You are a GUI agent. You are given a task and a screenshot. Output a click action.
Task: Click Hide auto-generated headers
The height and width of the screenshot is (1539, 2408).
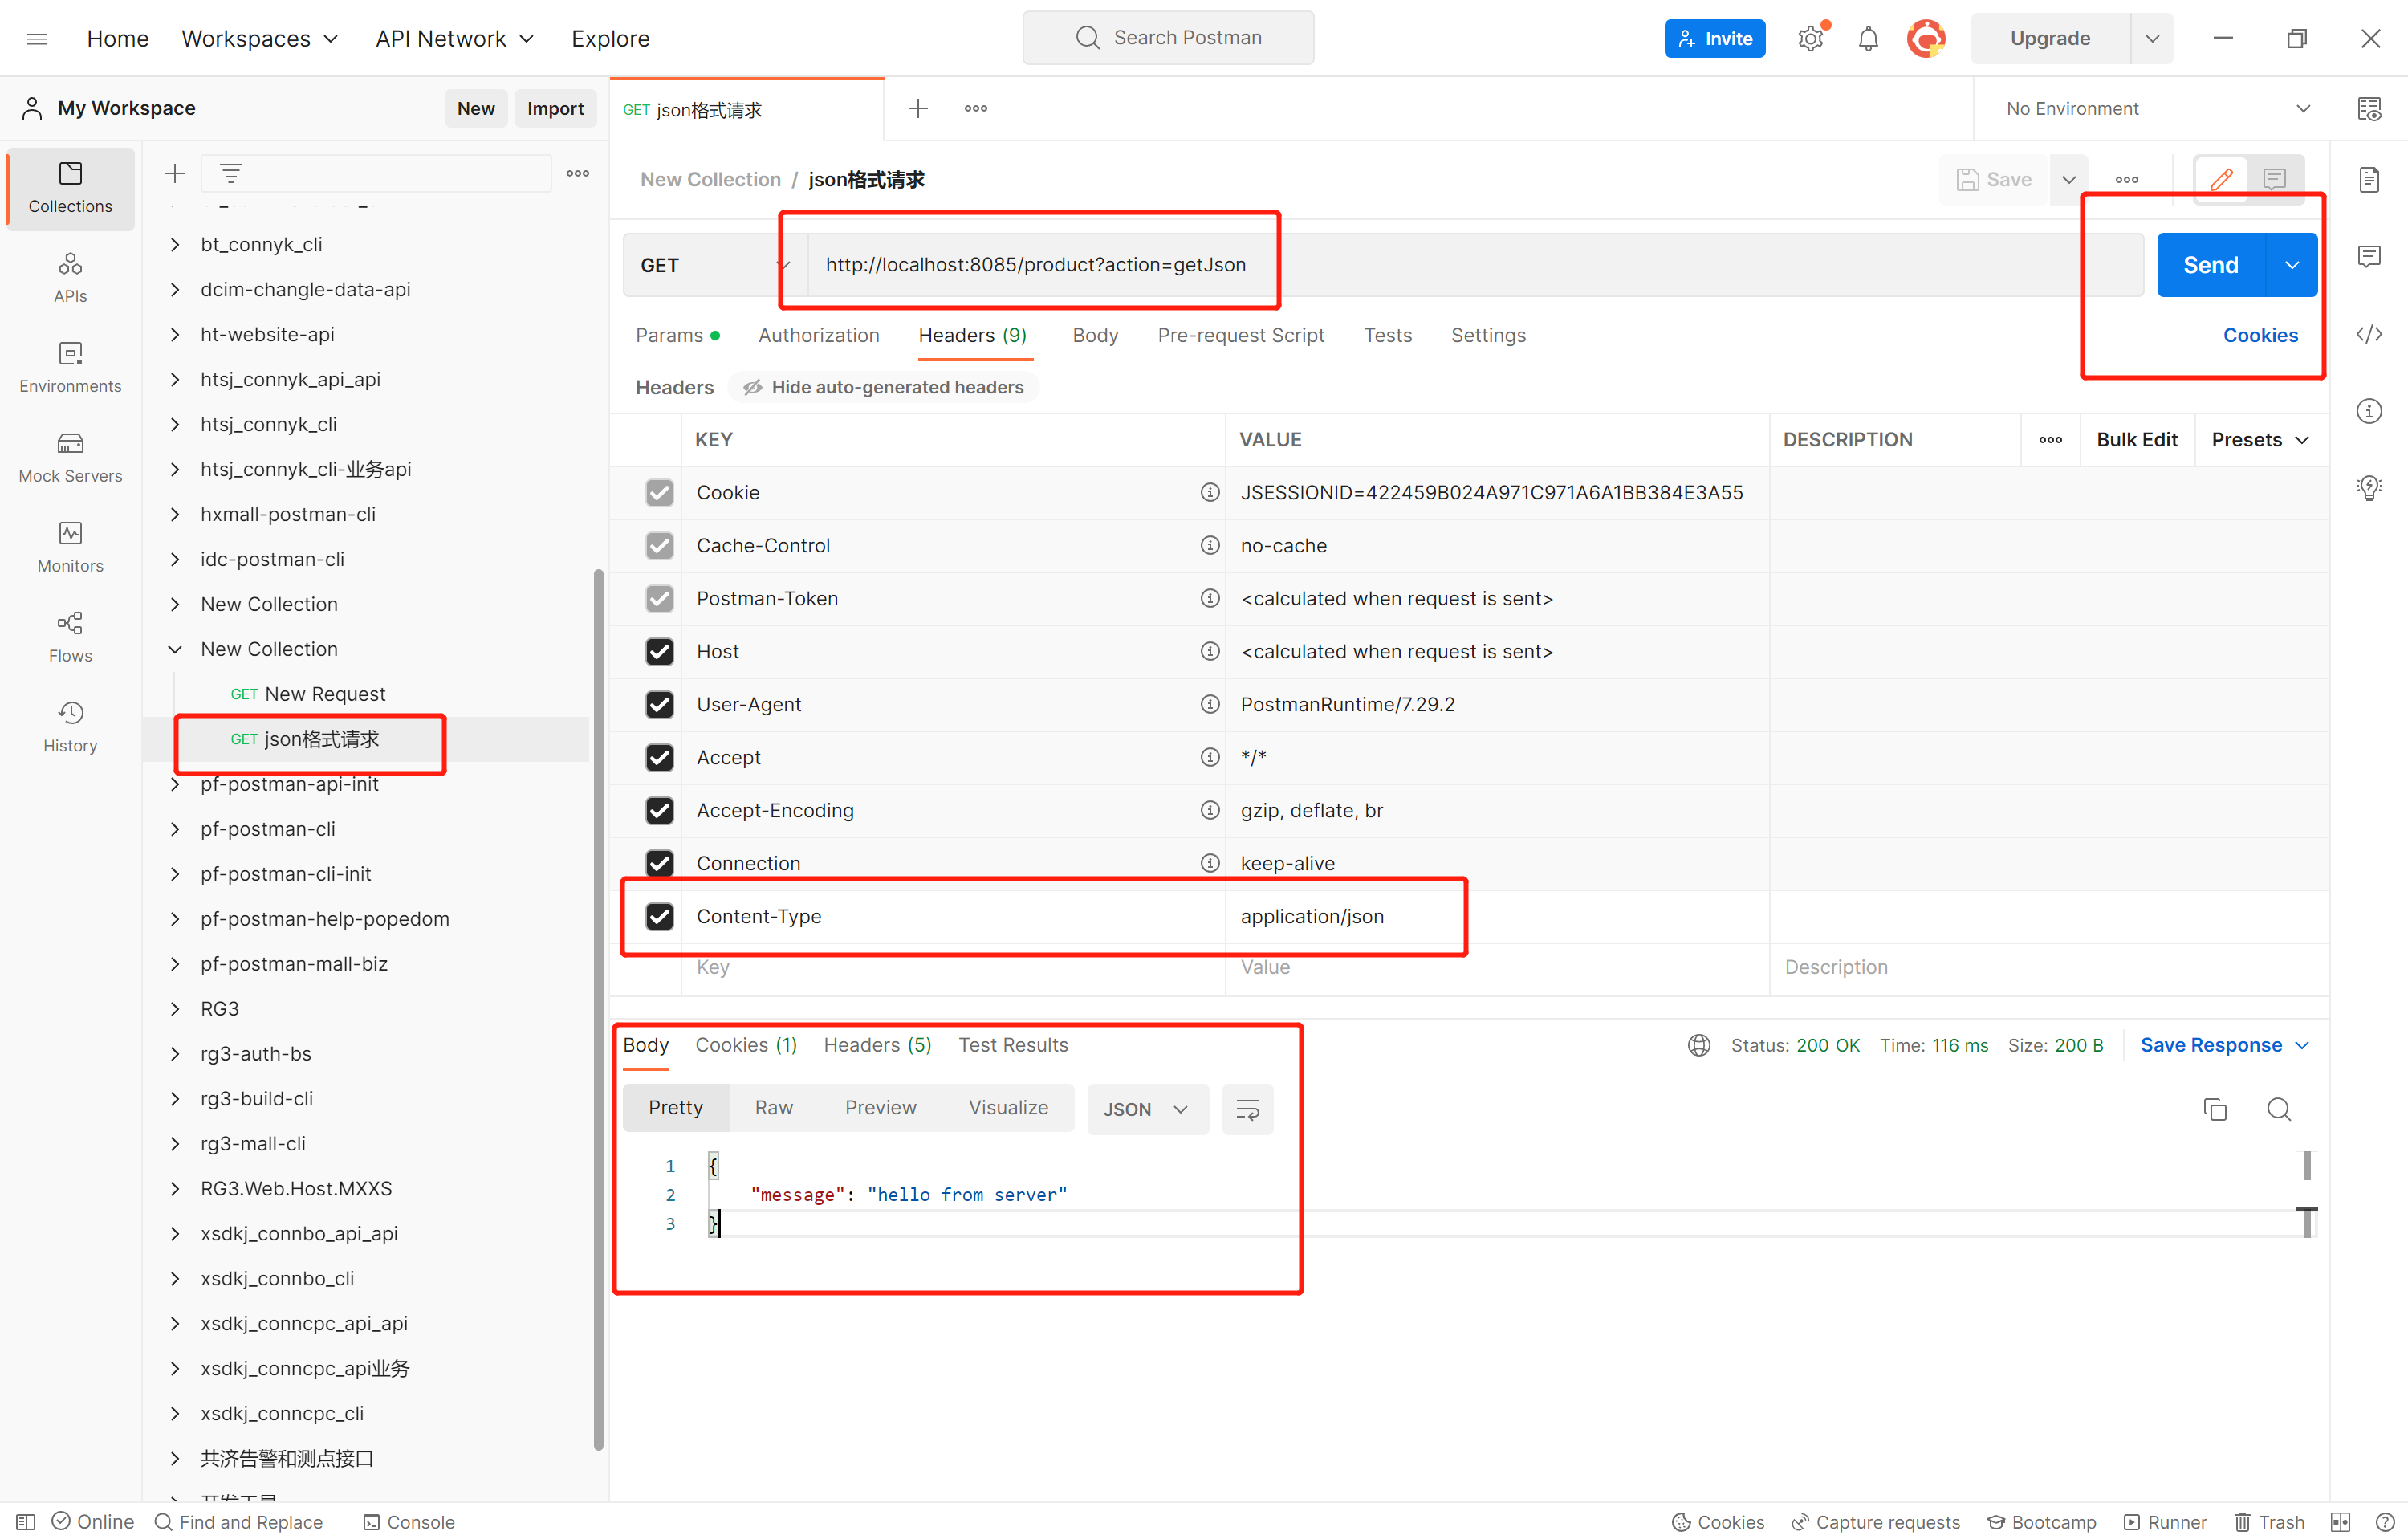(884, 387)
